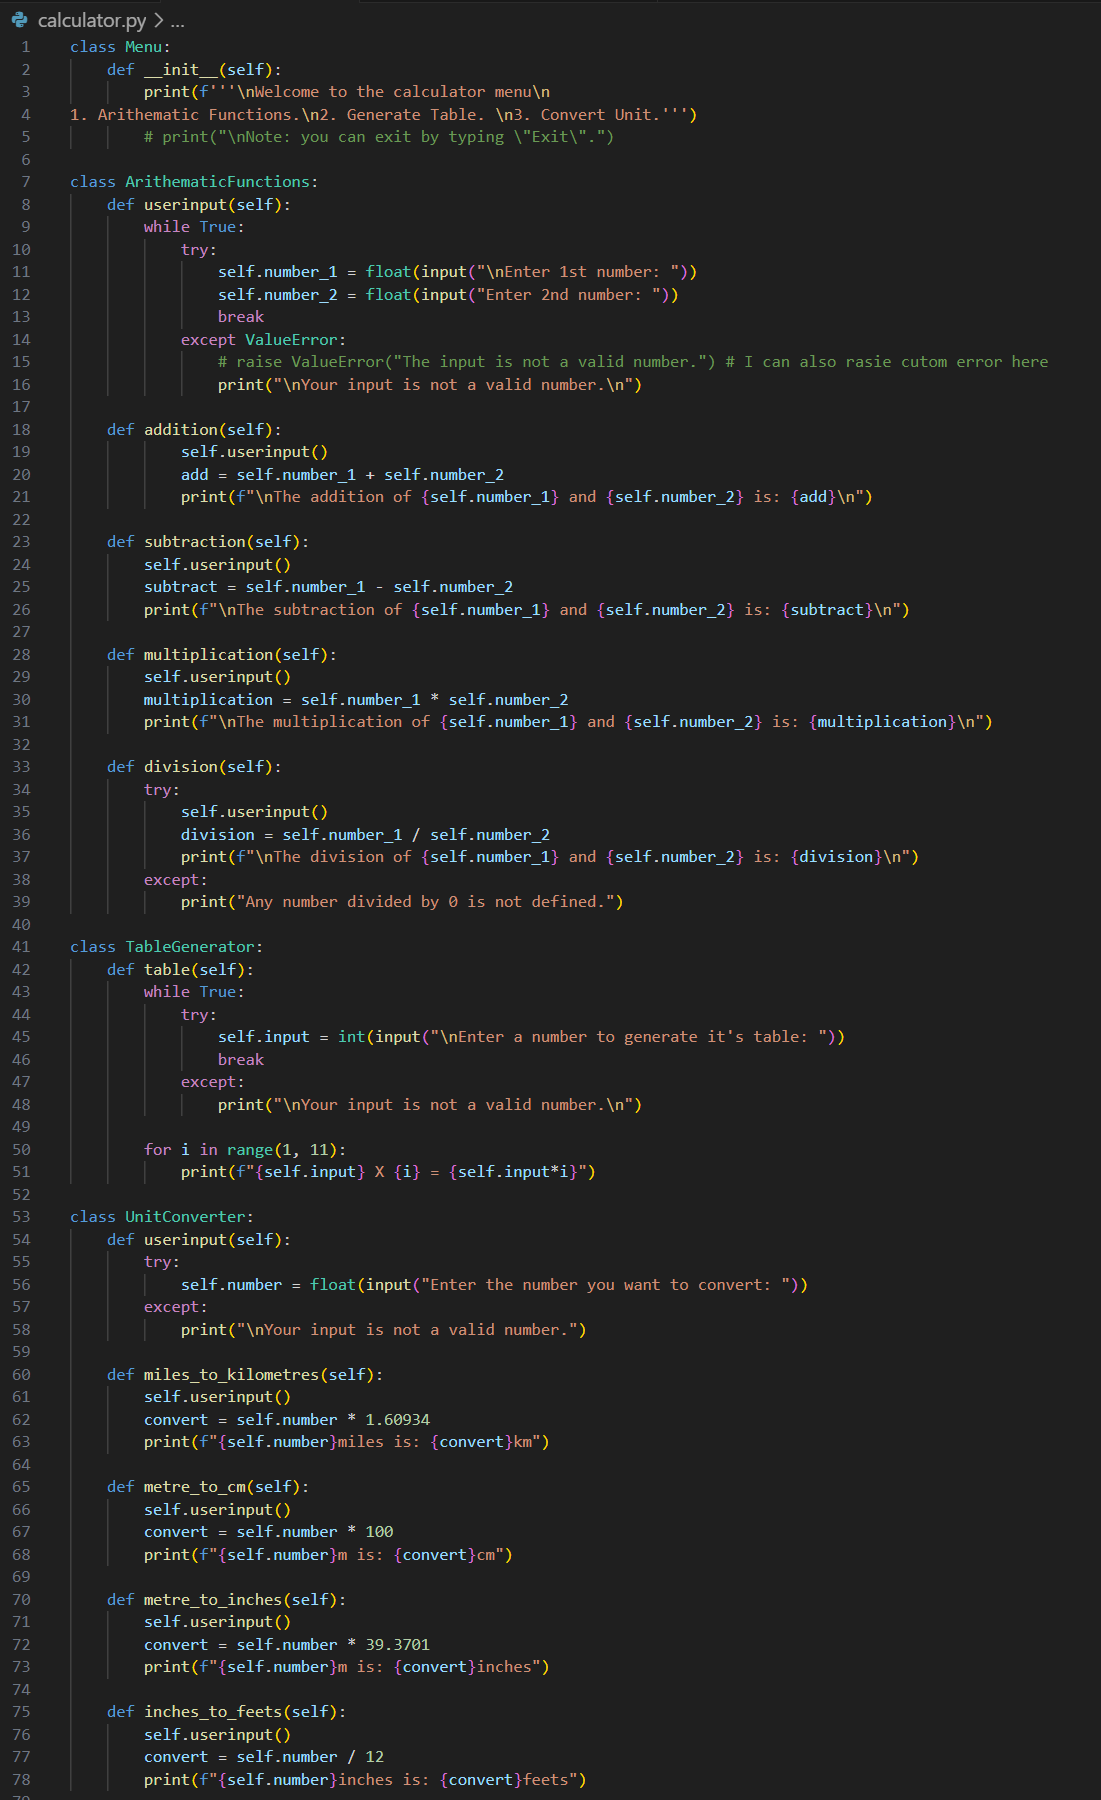Click line number 1 in the gutter
1101x1800 pixels.
[x=25, y=47]
